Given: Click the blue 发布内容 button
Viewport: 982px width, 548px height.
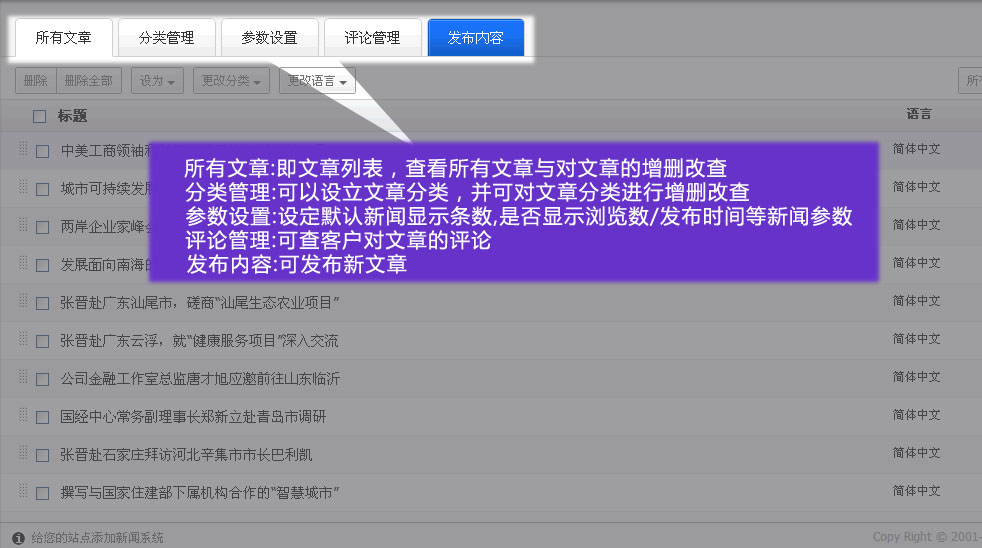Looking at the screenshot, I should click(475, 38).
